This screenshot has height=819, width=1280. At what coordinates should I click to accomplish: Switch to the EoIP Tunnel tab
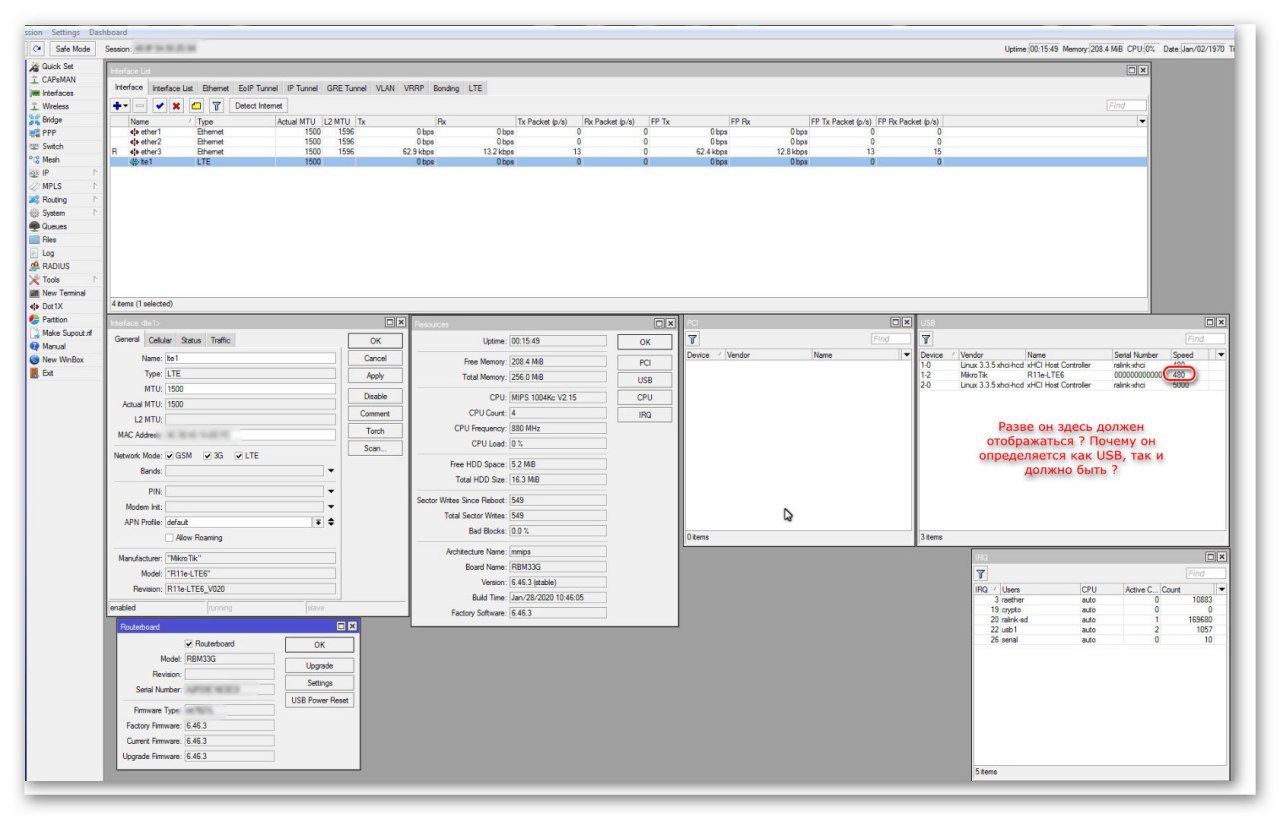(259, 88)
